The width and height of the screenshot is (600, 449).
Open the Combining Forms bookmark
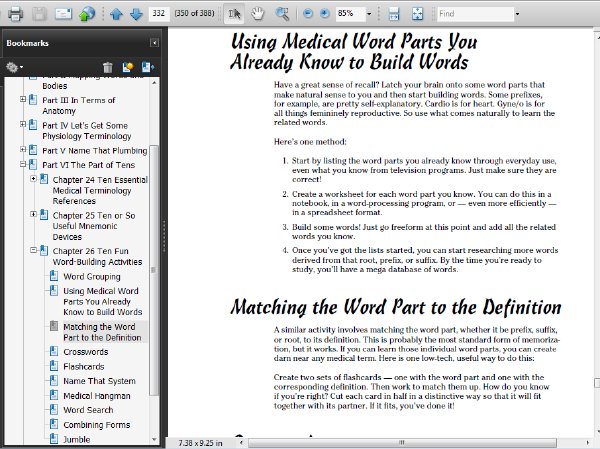tap(96, 425)
